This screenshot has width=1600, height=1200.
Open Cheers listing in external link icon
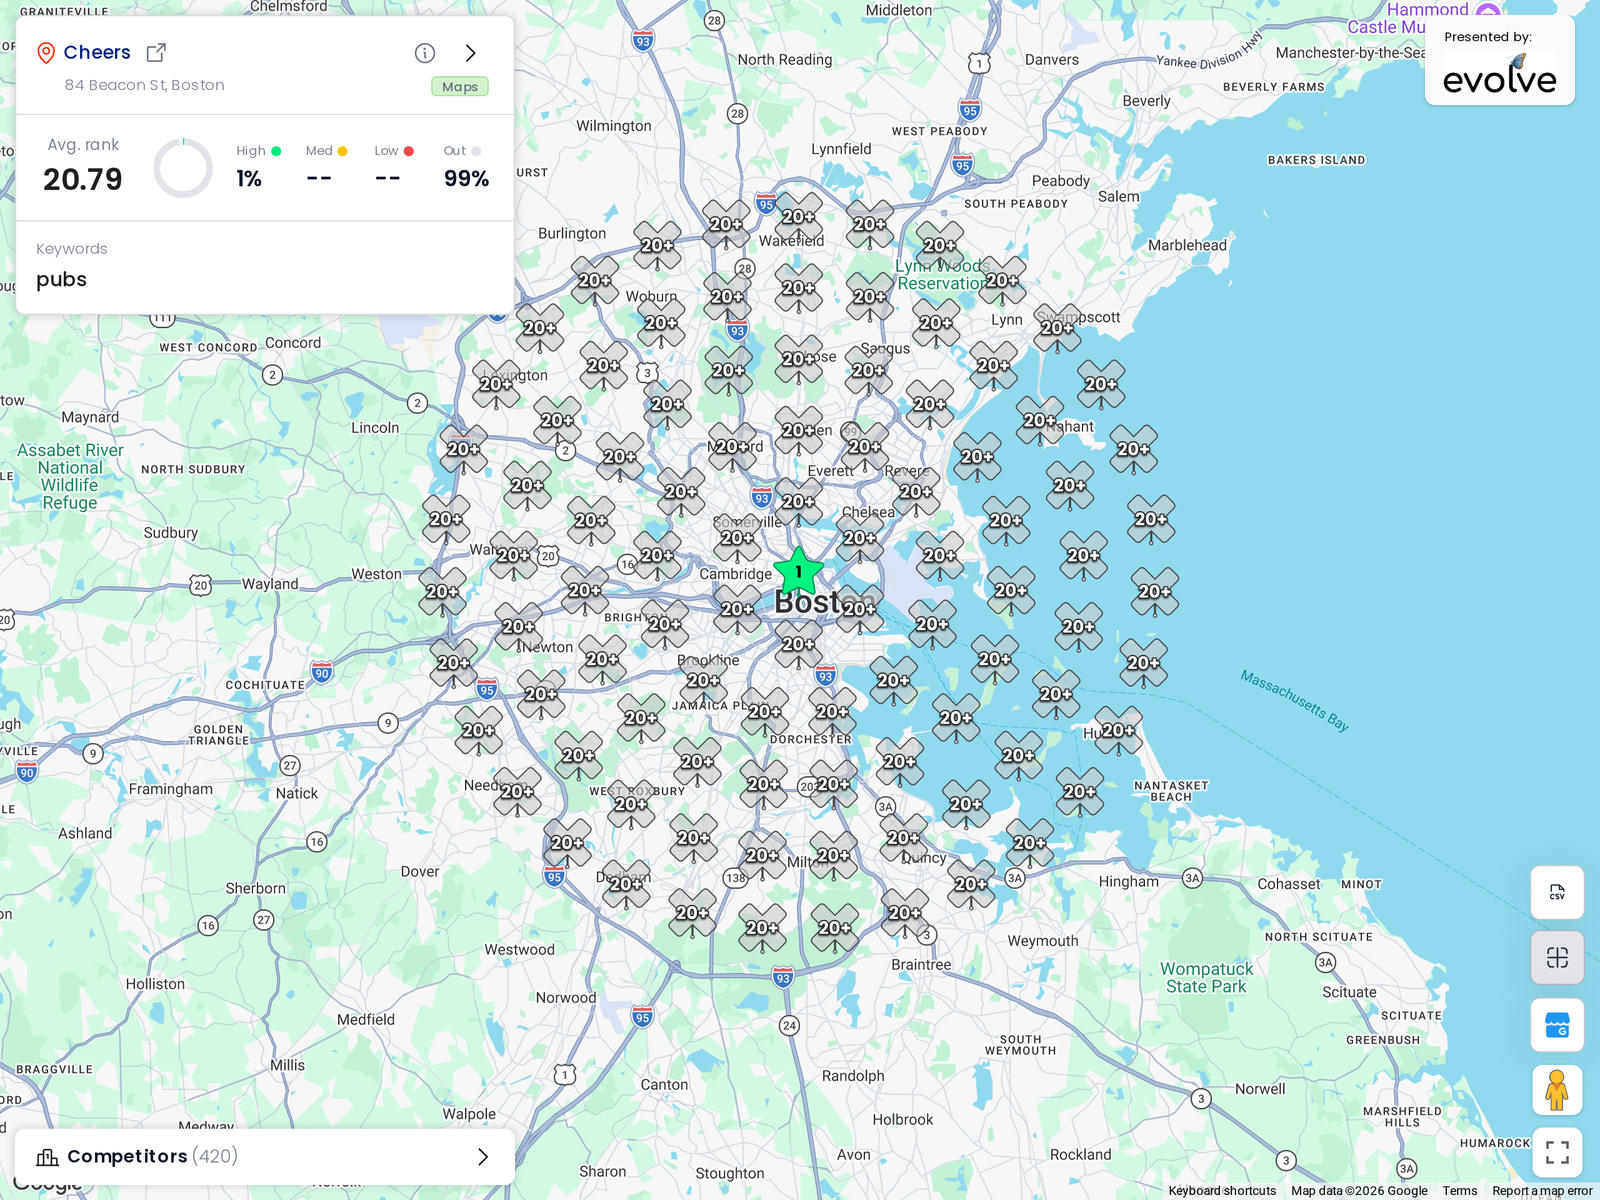(156, 52)
